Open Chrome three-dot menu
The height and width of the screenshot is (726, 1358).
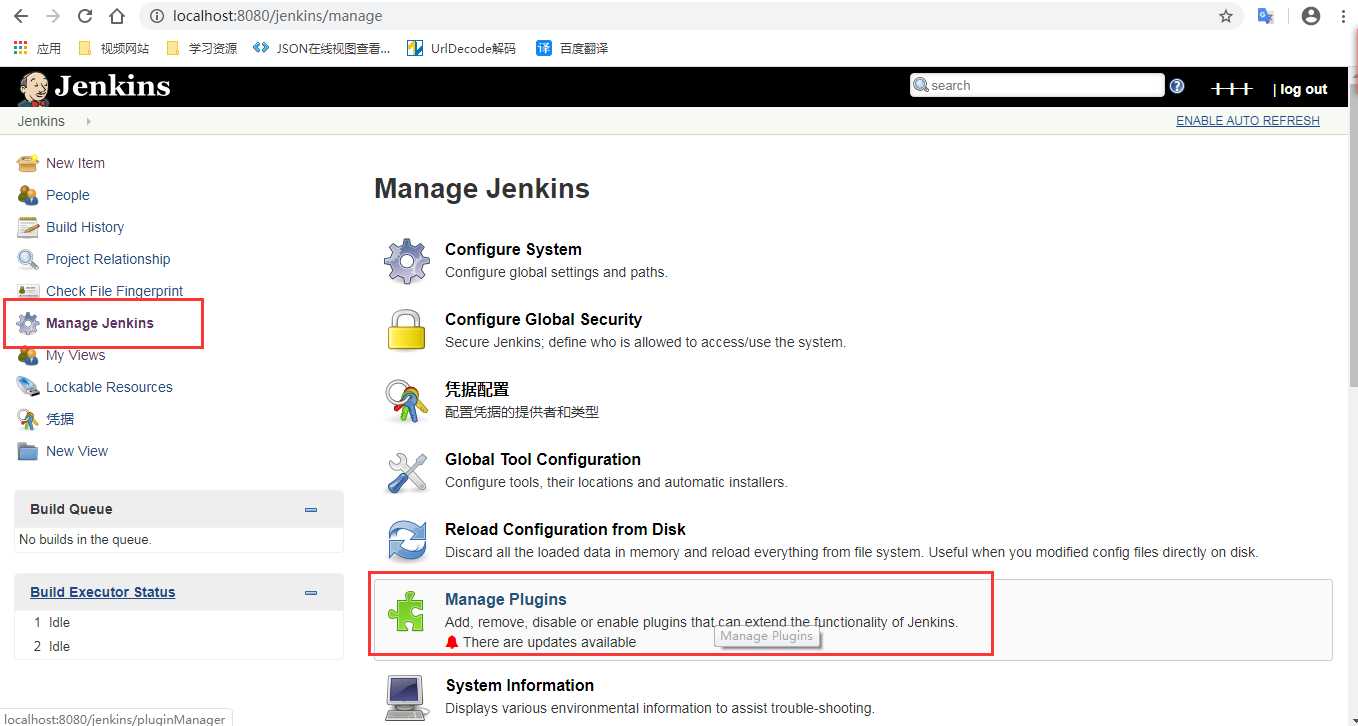click(1342, 16)
